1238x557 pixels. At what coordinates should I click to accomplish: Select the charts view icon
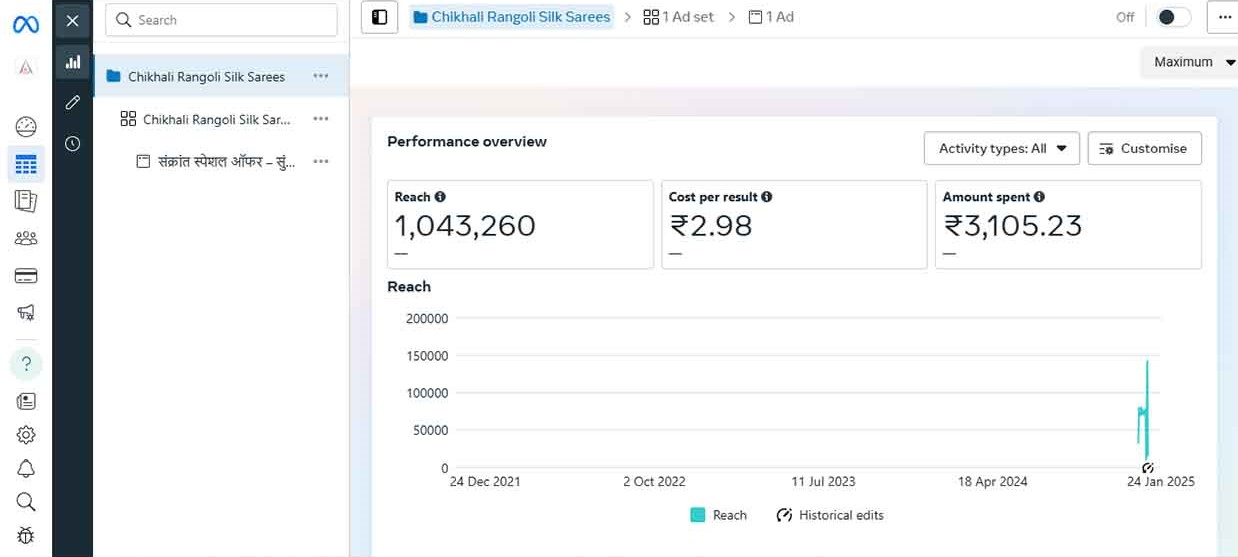(72, 62)
